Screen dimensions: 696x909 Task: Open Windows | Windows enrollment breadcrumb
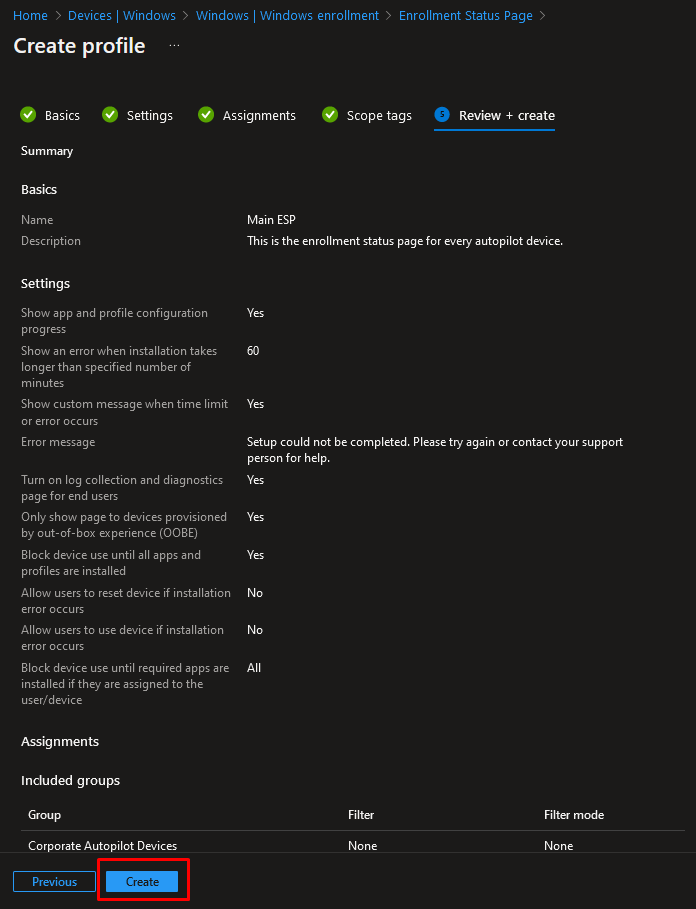(x=287, y=16)
